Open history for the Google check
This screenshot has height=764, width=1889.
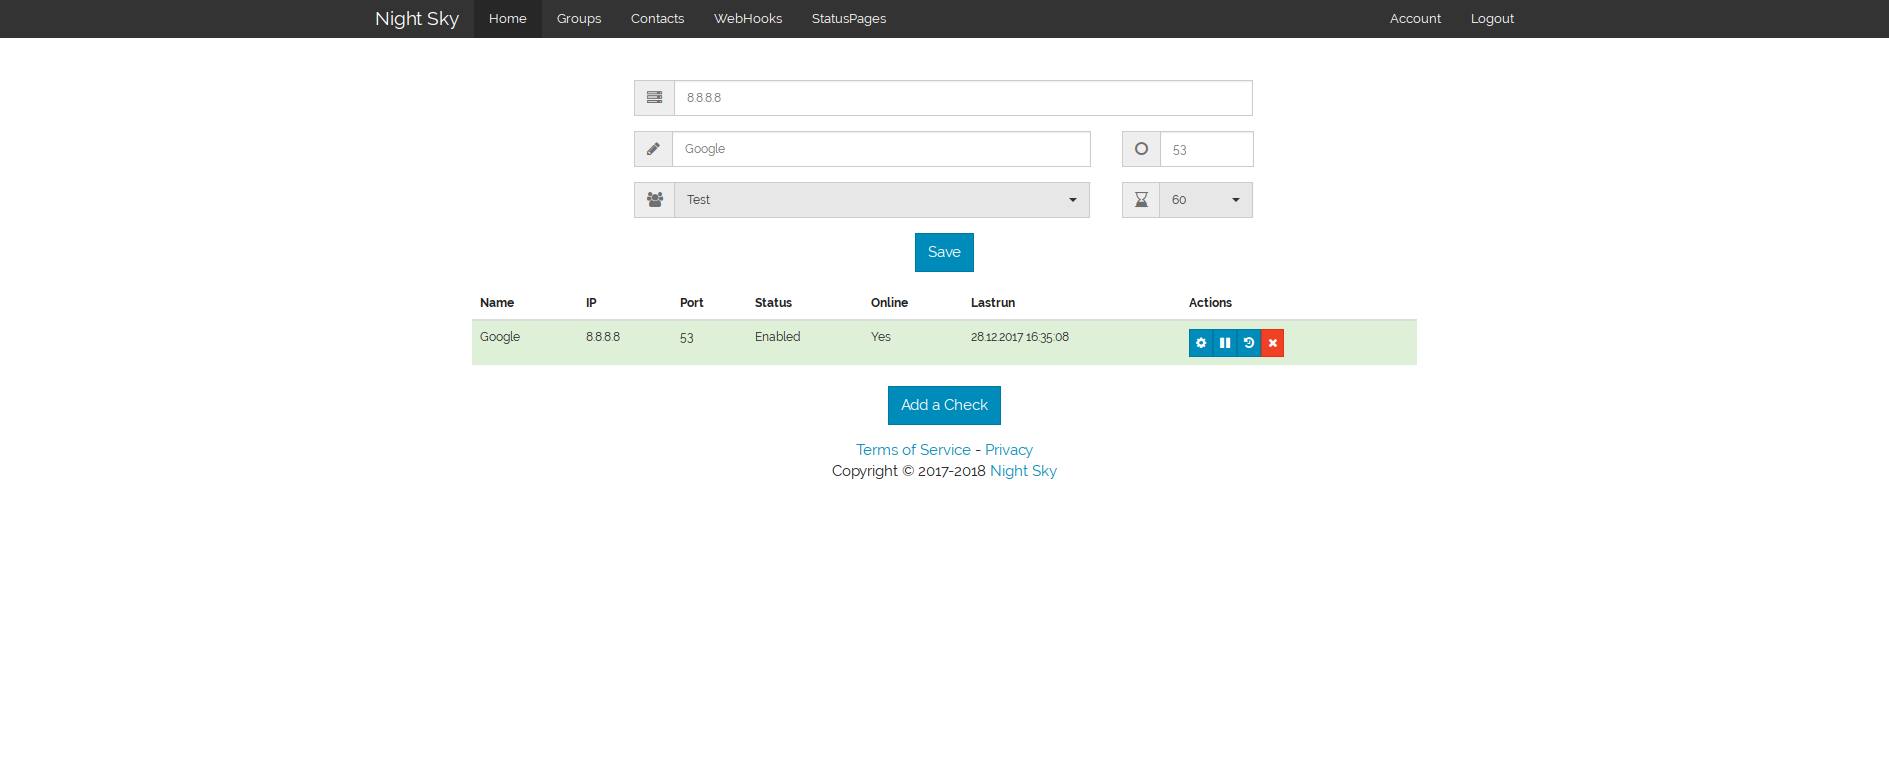pyautogui.click(x=1249, y=343)
